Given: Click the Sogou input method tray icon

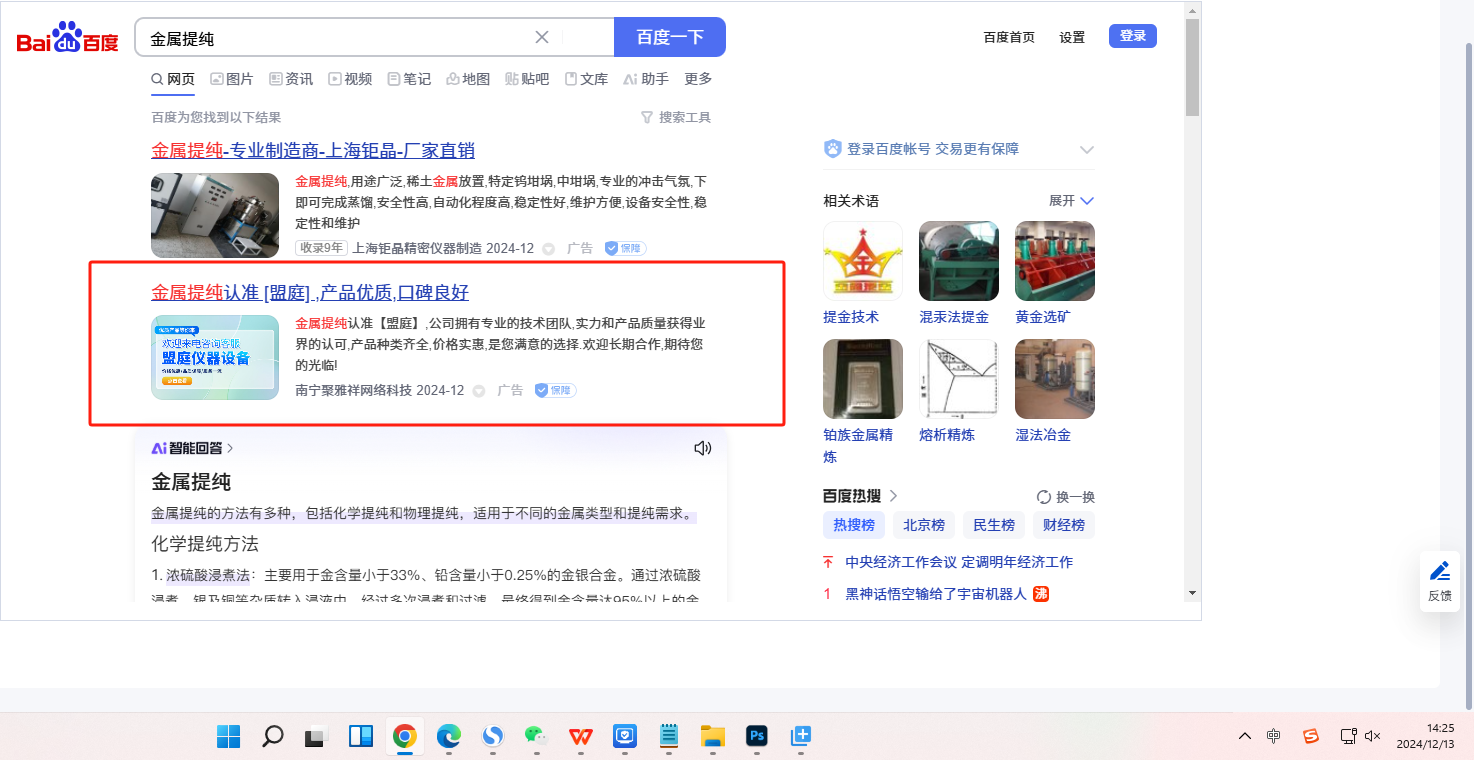Looking at the screenshot, I should click(1311, 736).
